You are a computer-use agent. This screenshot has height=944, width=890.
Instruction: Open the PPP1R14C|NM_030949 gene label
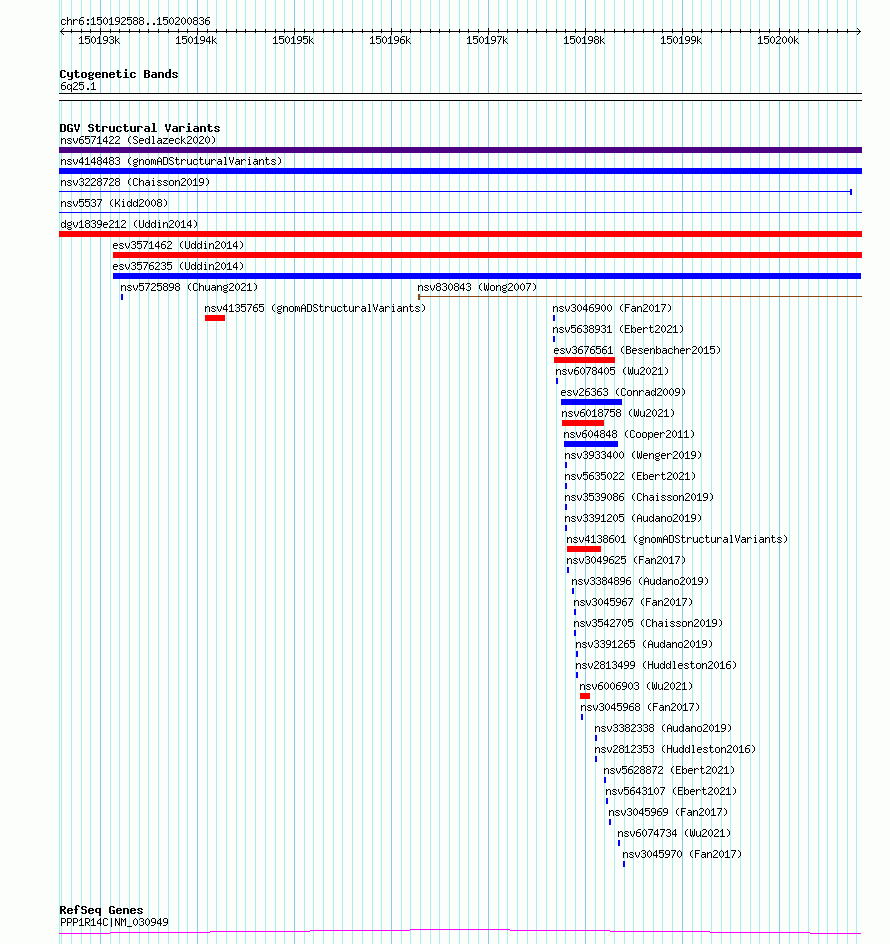pos(114,922)
